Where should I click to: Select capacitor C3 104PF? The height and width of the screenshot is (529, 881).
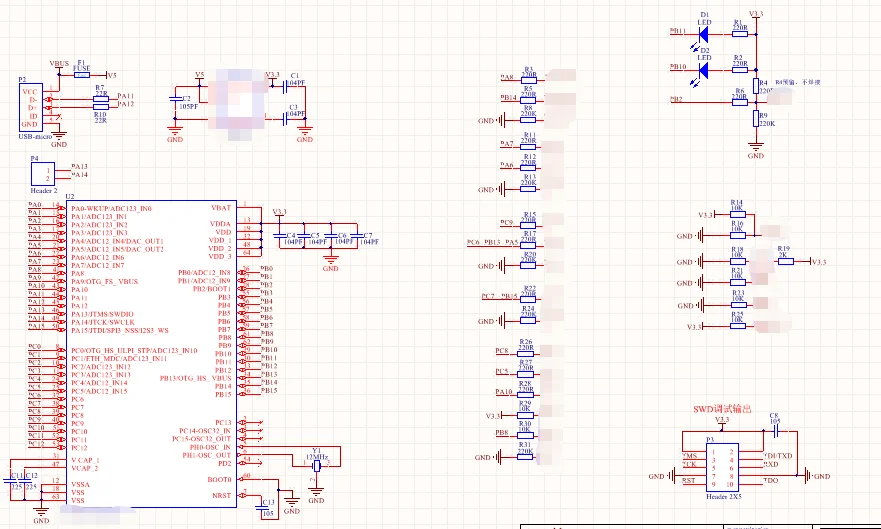pos(285,118)
